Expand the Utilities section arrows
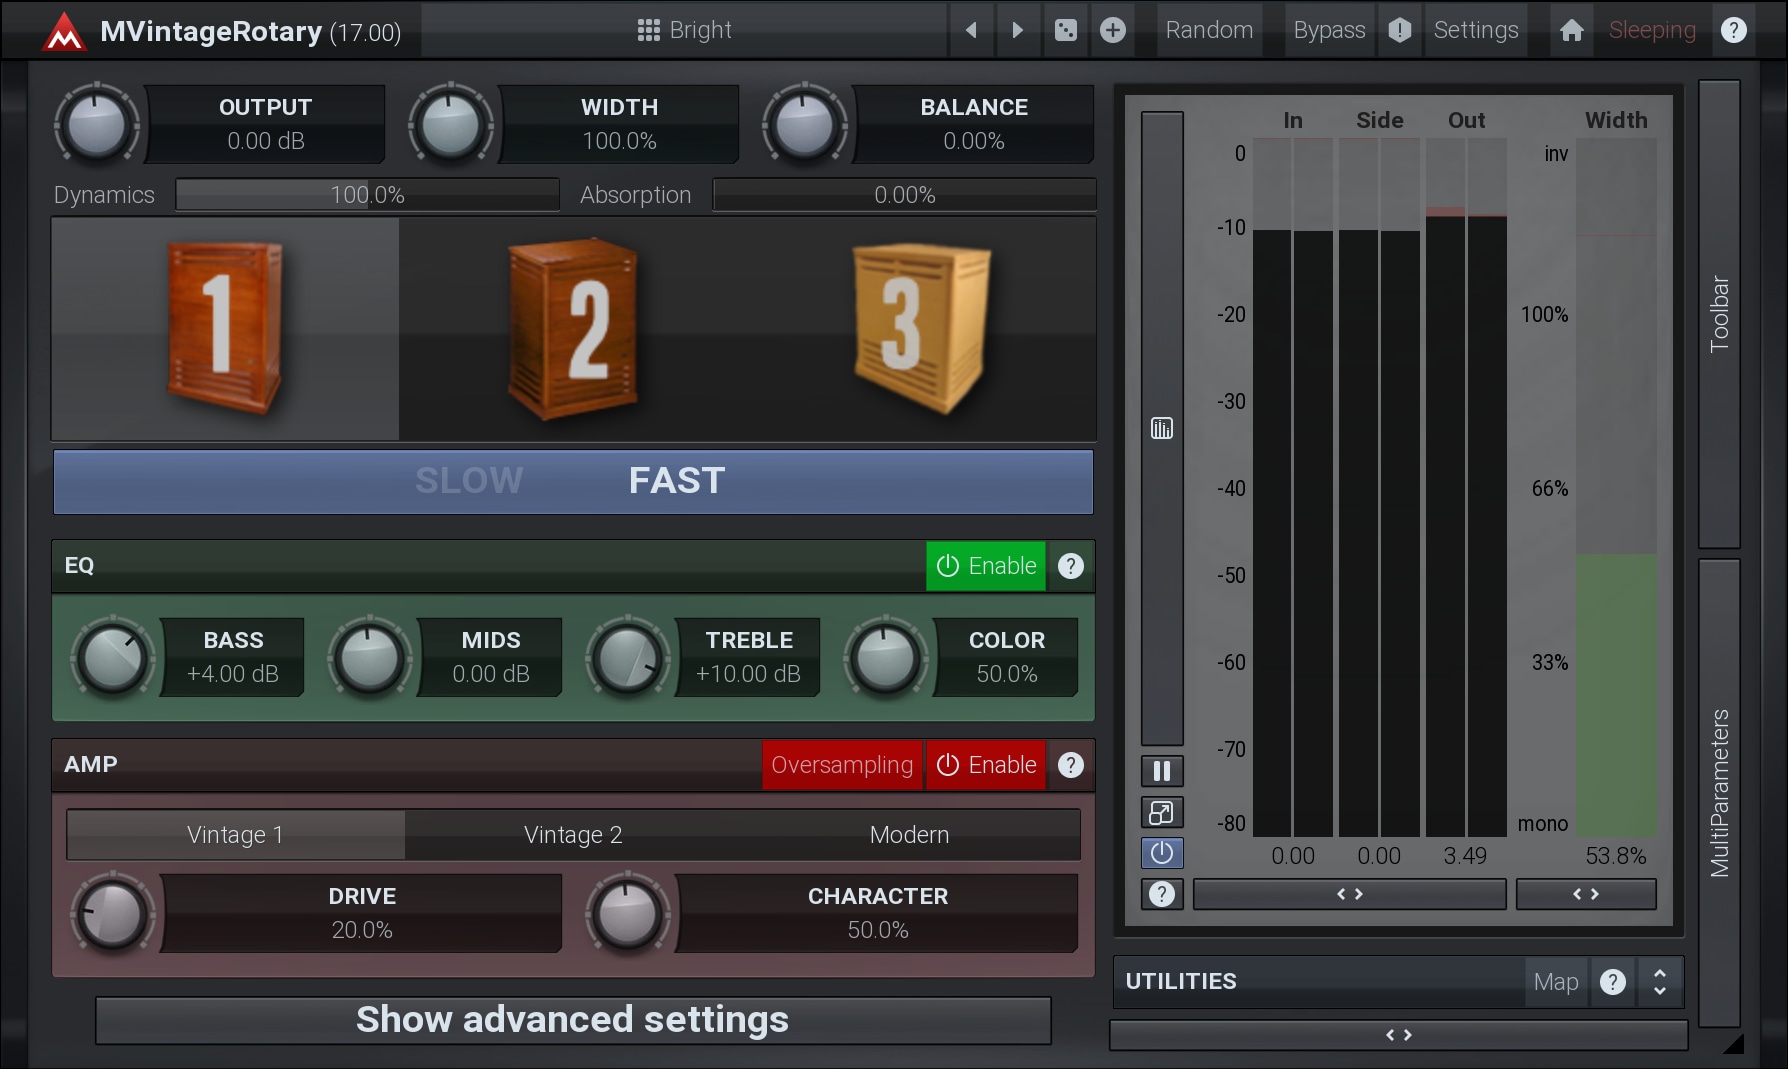1788x1069 pixels. pyautogui.click(x=1659, y=981)
